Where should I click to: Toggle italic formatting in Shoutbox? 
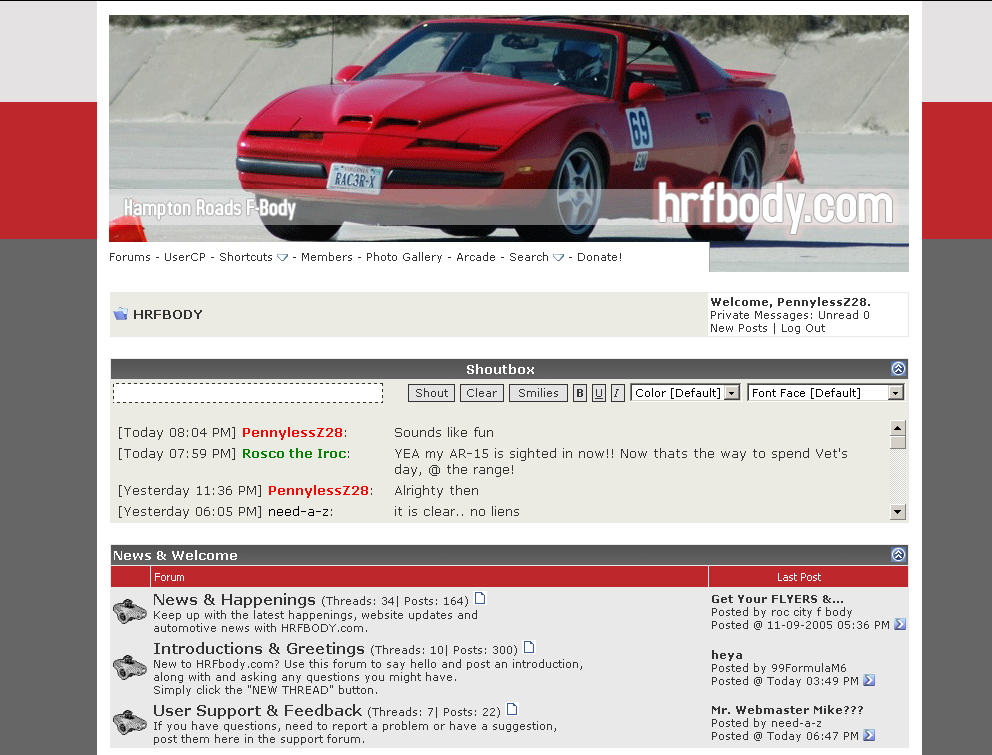(617, 393)
